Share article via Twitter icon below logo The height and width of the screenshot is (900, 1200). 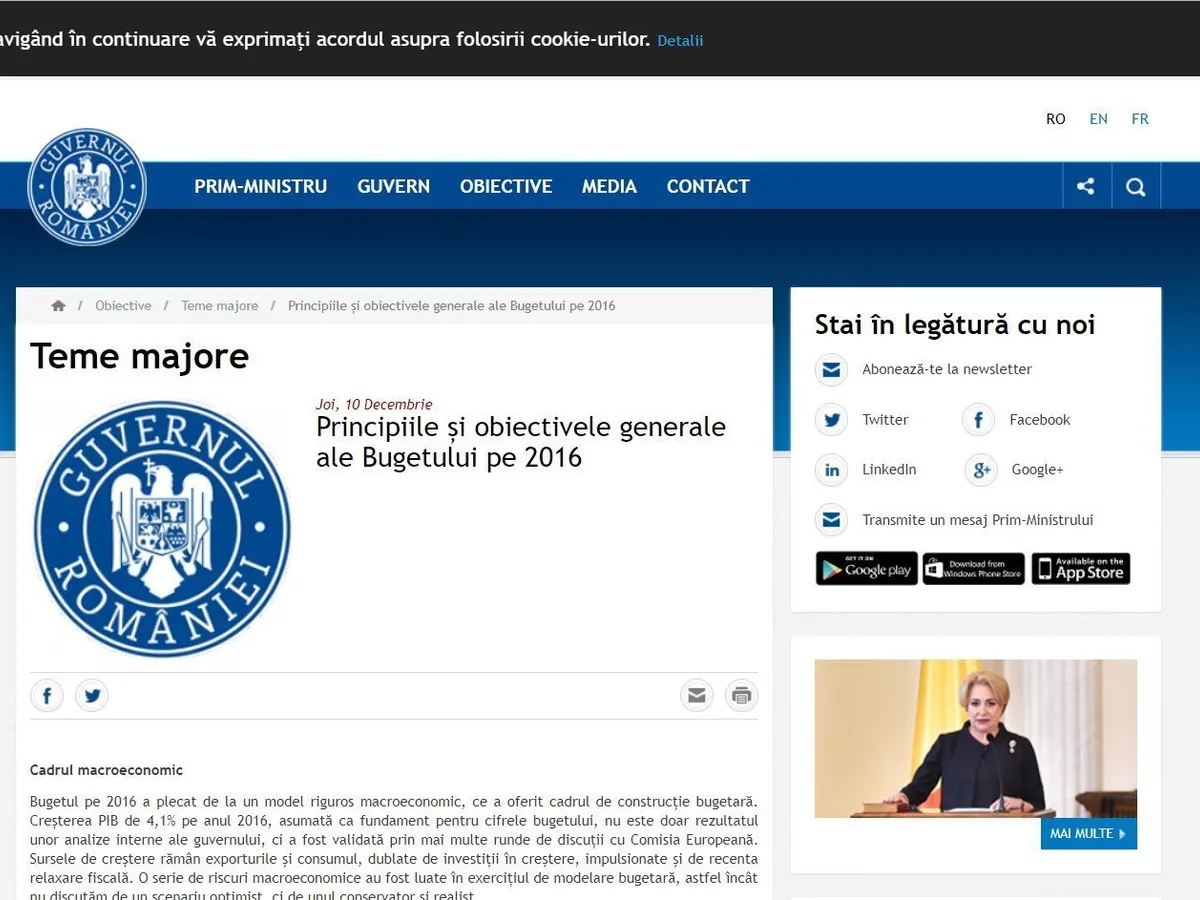tap(92, 696)
